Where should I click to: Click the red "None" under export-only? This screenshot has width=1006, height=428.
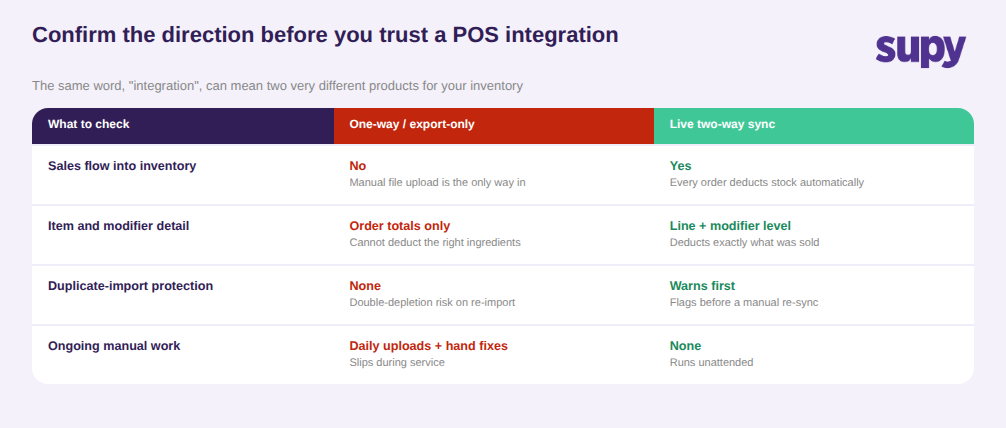365,286
